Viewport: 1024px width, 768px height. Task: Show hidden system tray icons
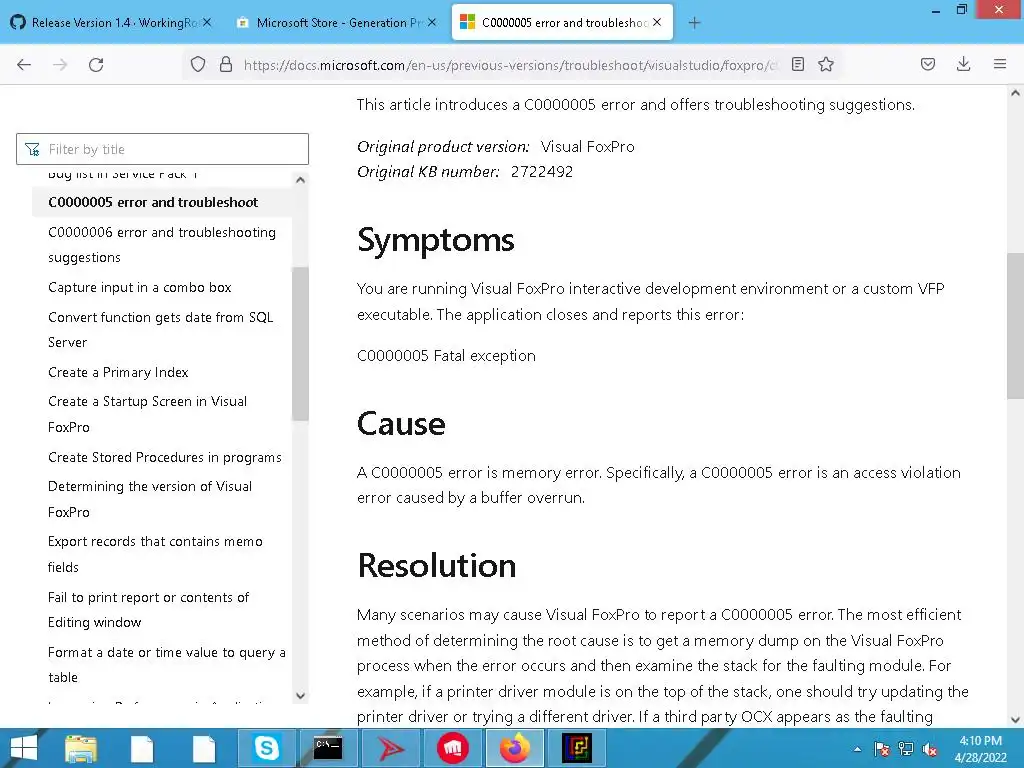(857, 749)
